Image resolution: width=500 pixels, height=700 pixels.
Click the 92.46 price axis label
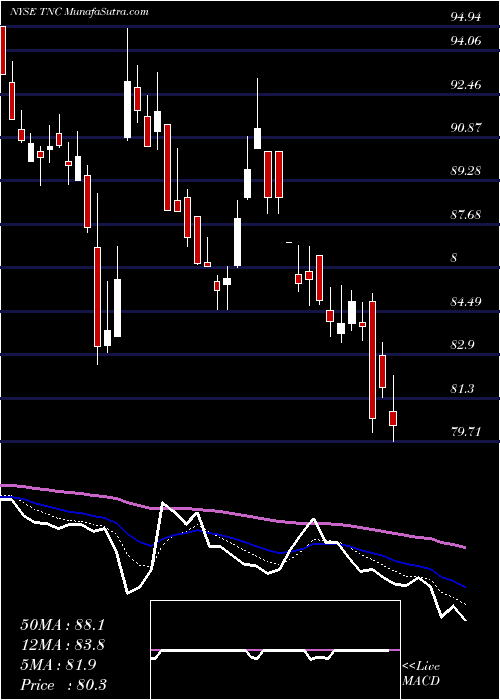[x=466, y=84]
